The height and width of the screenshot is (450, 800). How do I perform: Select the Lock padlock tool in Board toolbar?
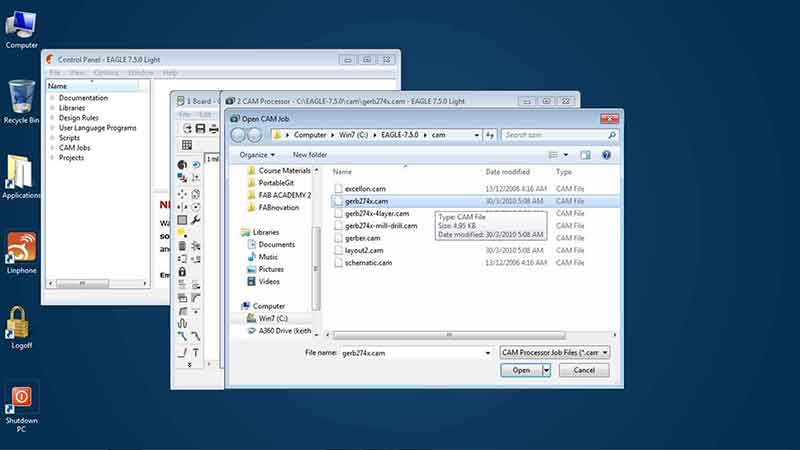tap(182, 271)
